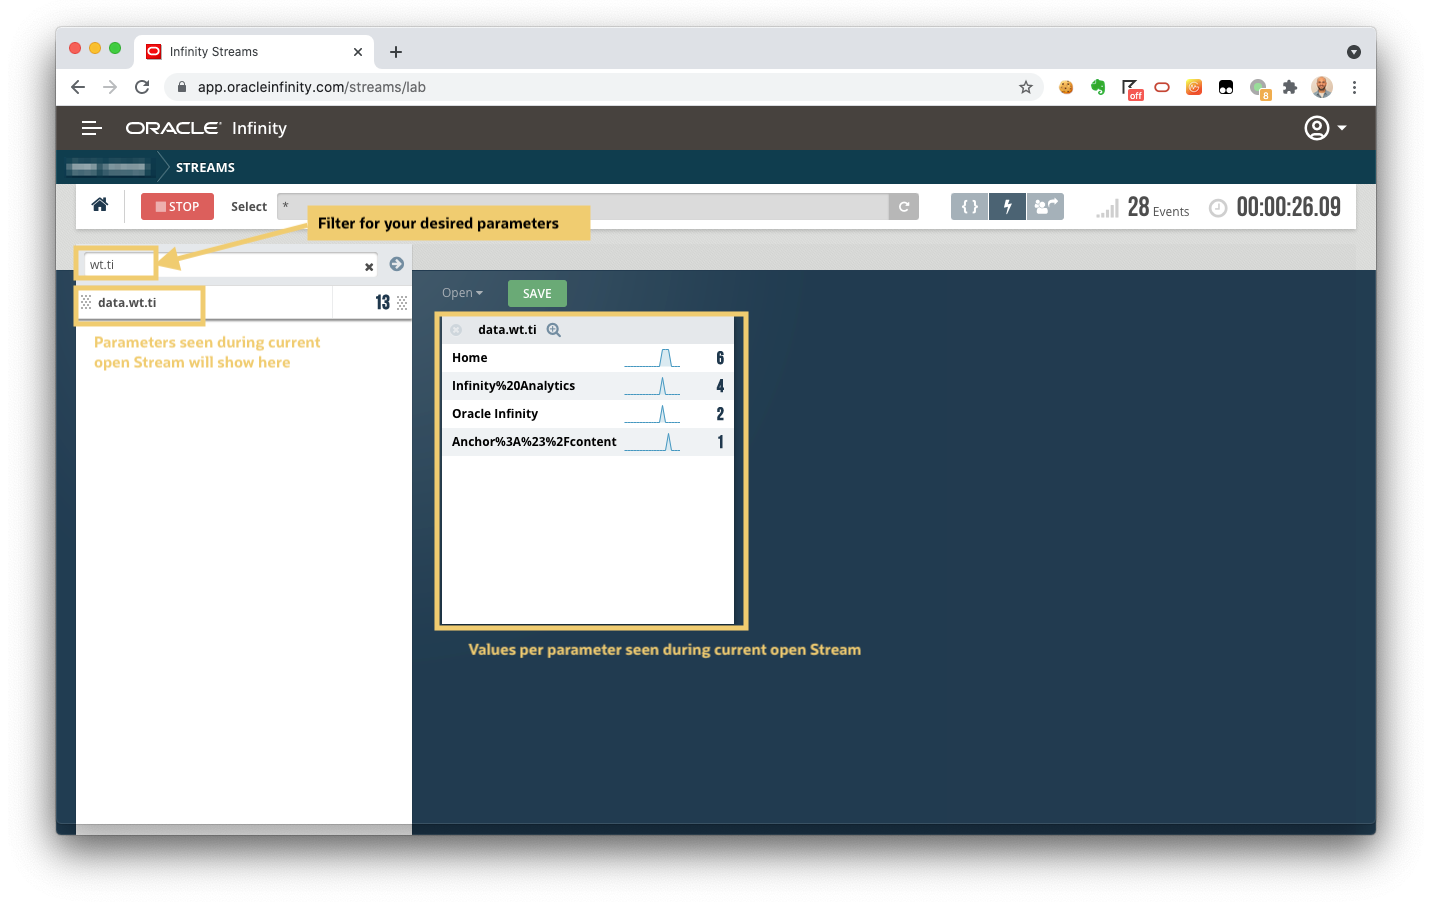Screen dimensions: 1432x909
Task: Open the Evernote extension icon
Action: (x=1098, y=87)
